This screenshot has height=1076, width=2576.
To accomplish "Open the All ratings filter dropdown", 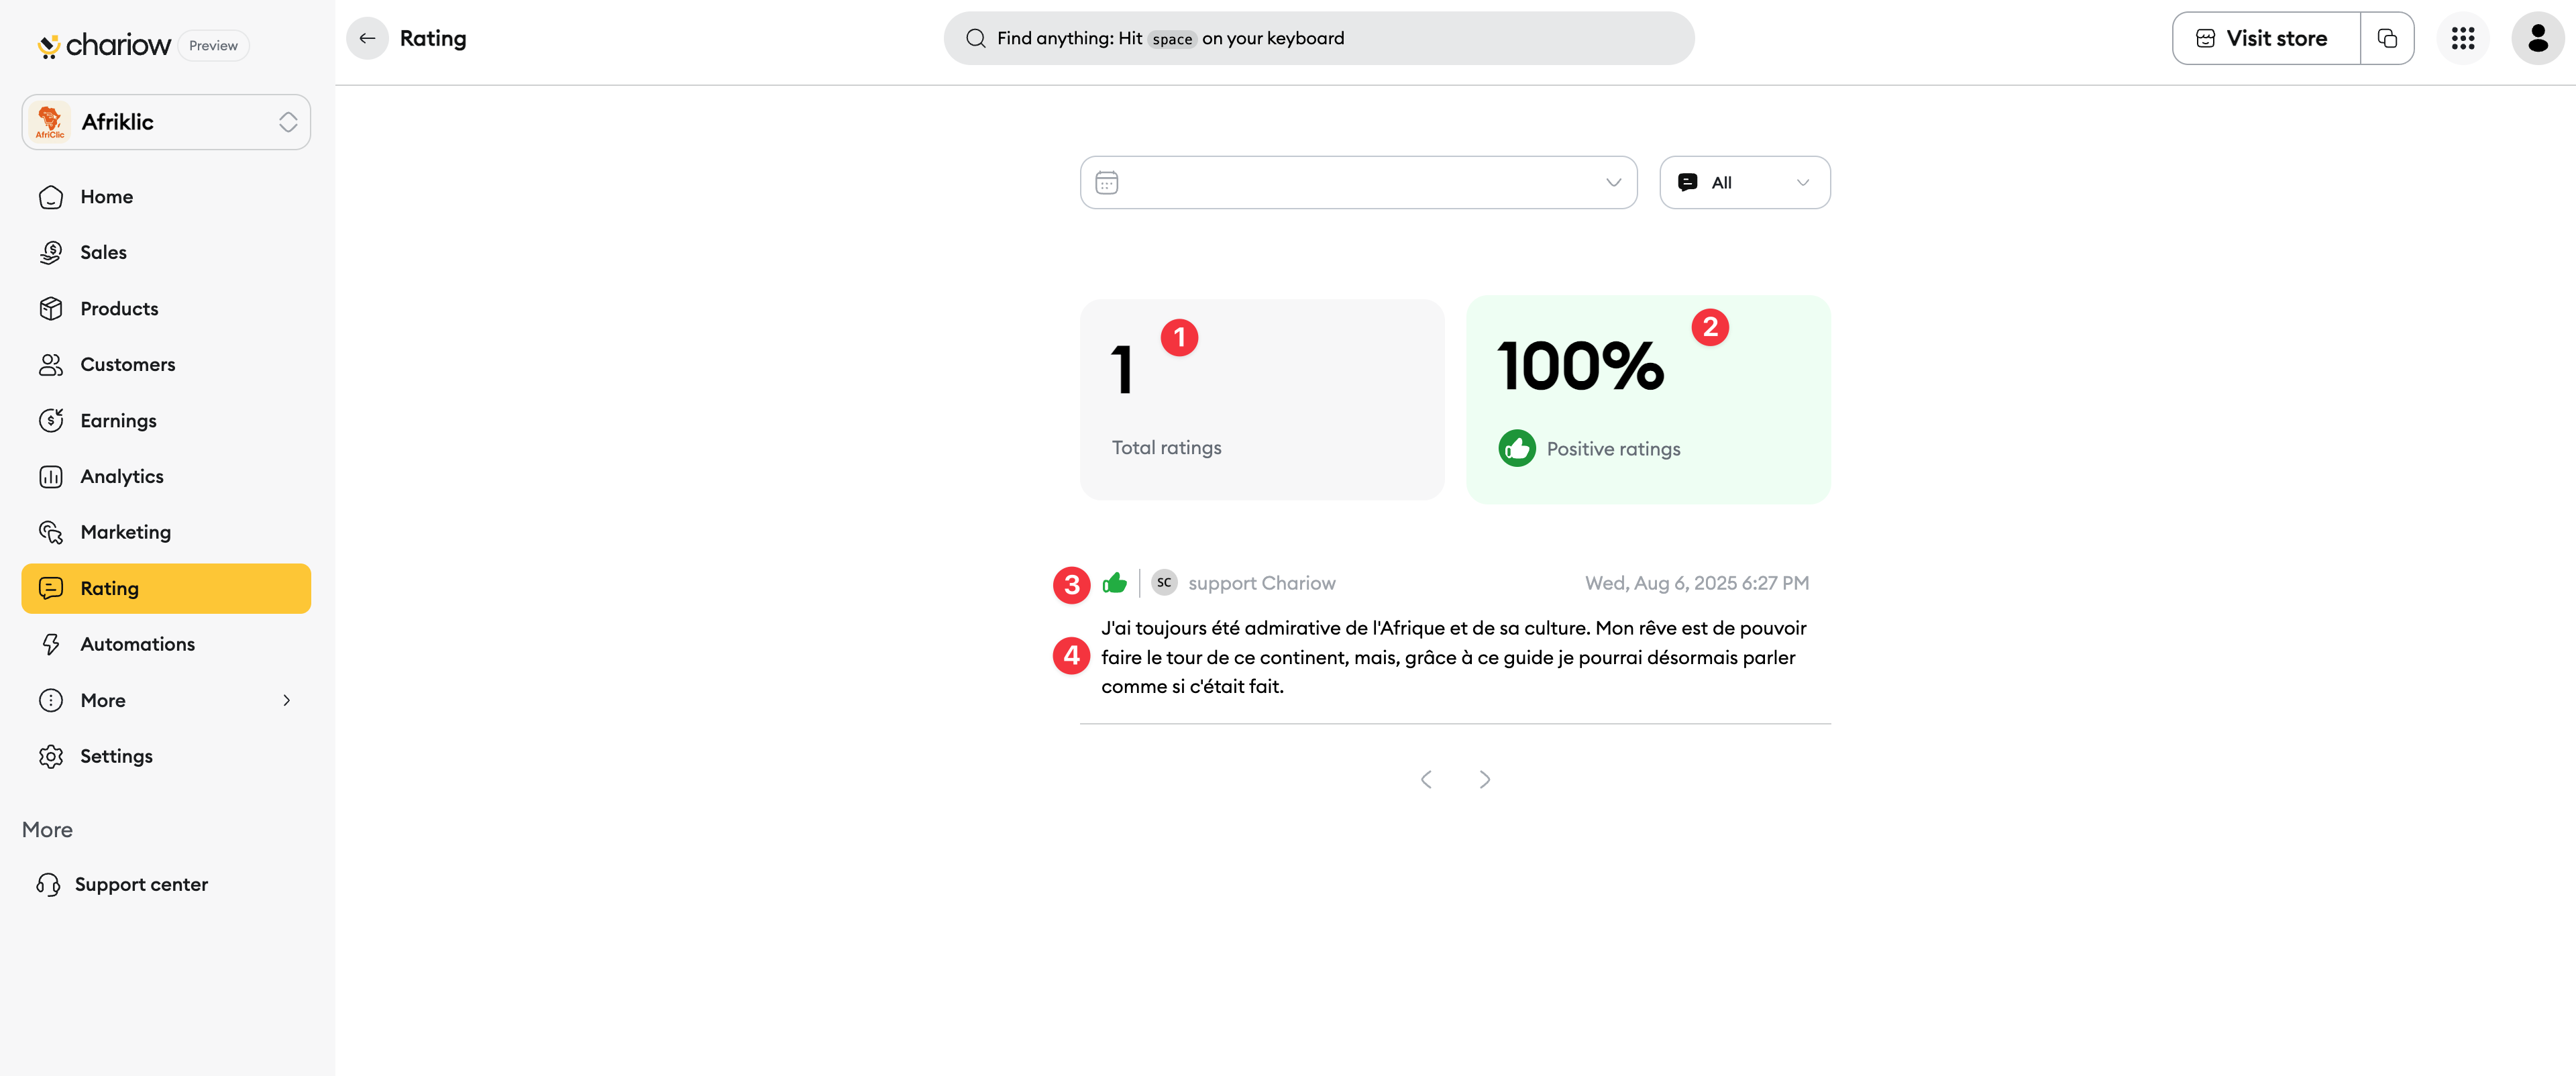I will point(1744,182).
